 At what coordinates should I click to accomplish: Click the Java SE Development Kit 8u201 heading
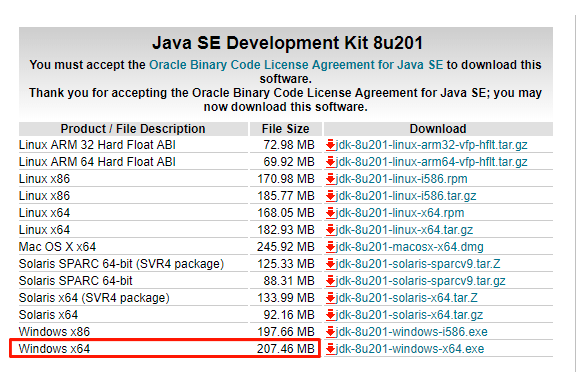pyautogui.click(x=287, y=43)
